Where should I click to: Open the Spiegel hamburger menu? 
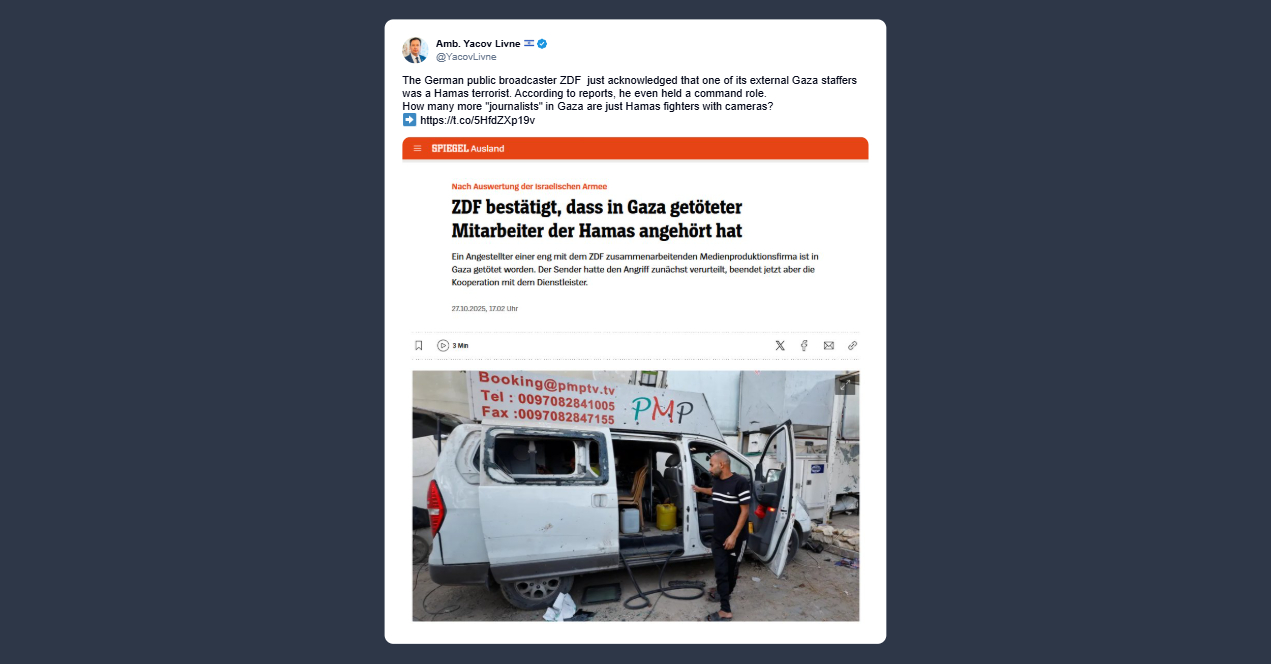pyautogui.click(x=417, y=148)
